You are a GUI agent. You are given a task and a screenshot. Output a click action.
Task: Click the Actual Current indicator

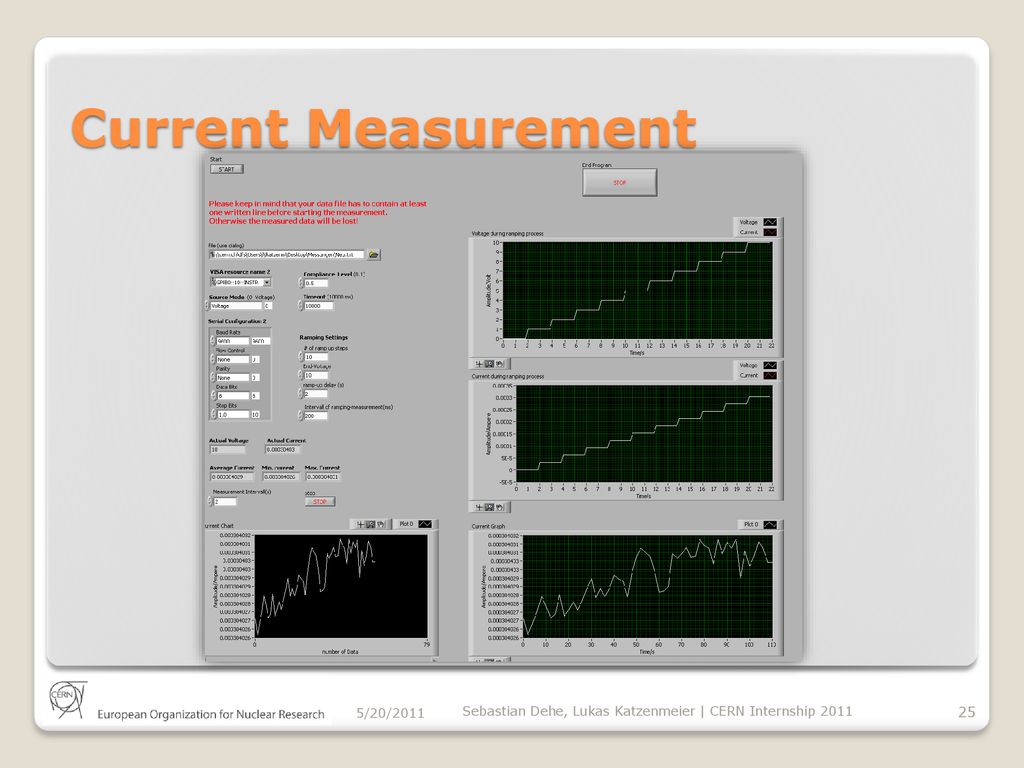(283, 449)
